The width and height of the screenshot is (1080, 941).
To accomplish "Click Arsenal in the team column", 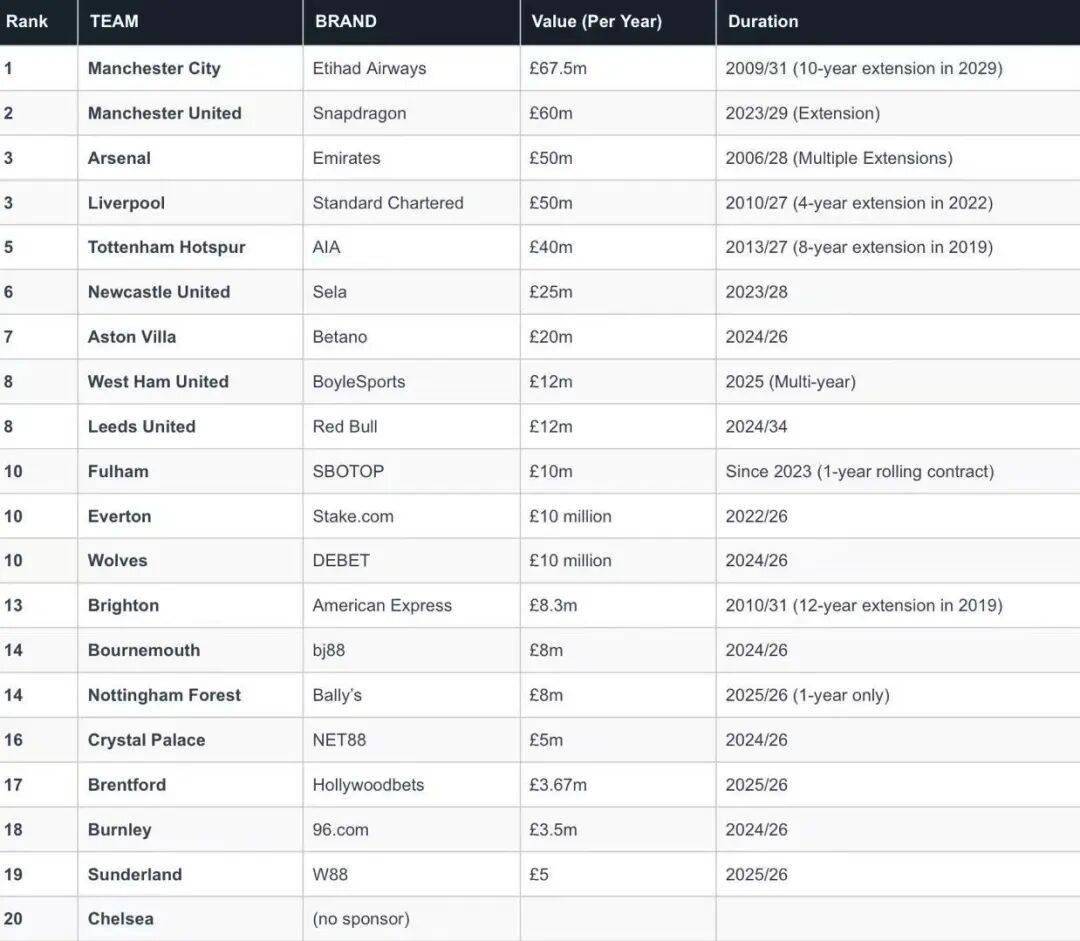I will point(119,158).
